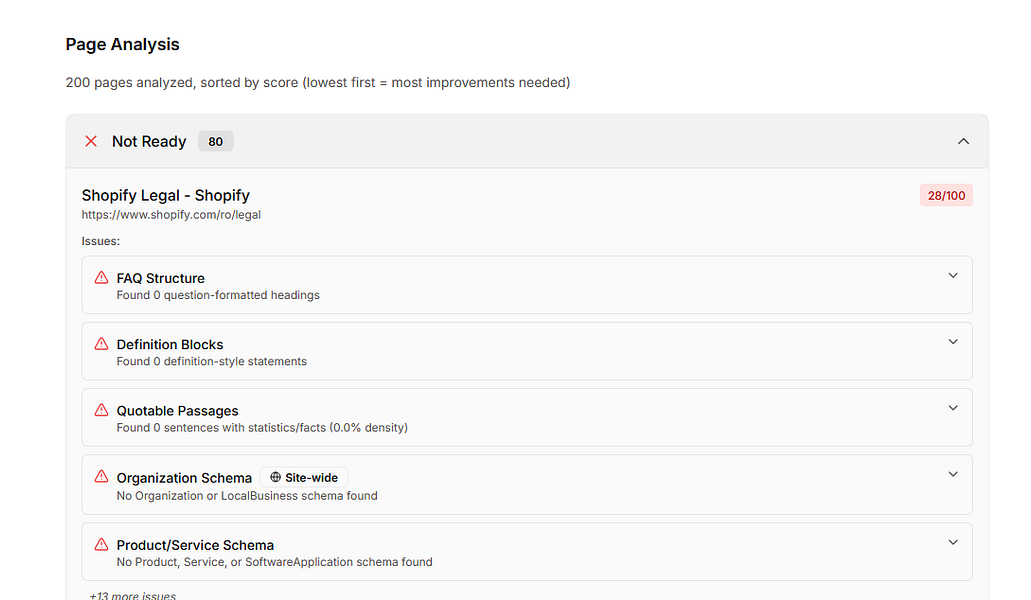Click the Definition Blocks warning triangle icon
The image size is (1031, 600).
[101, 344]
